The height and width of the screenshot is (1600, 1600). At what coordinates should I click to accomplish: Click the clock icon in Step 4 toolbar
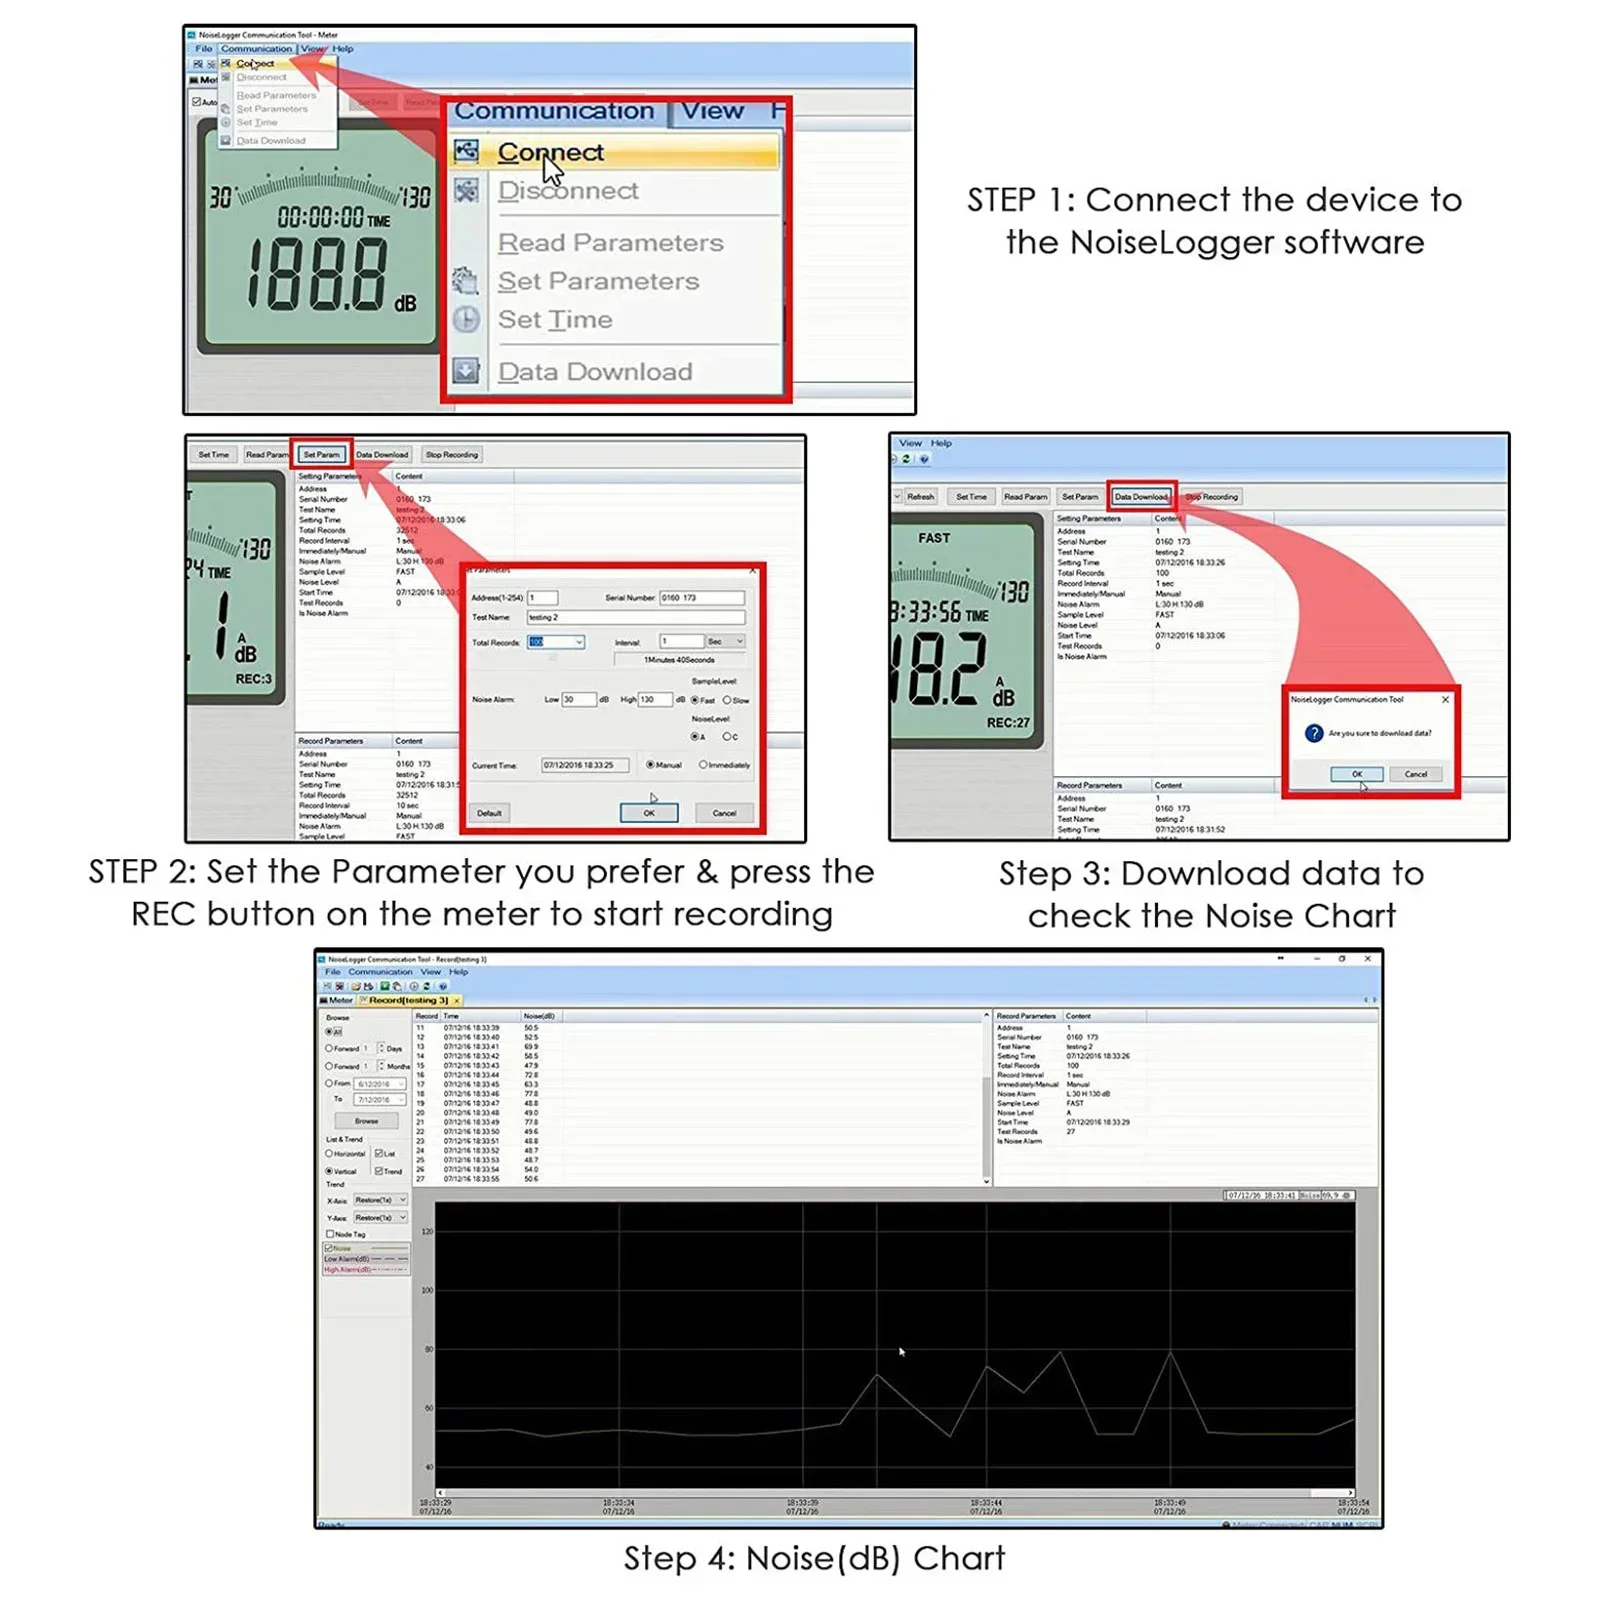[413, 986]
